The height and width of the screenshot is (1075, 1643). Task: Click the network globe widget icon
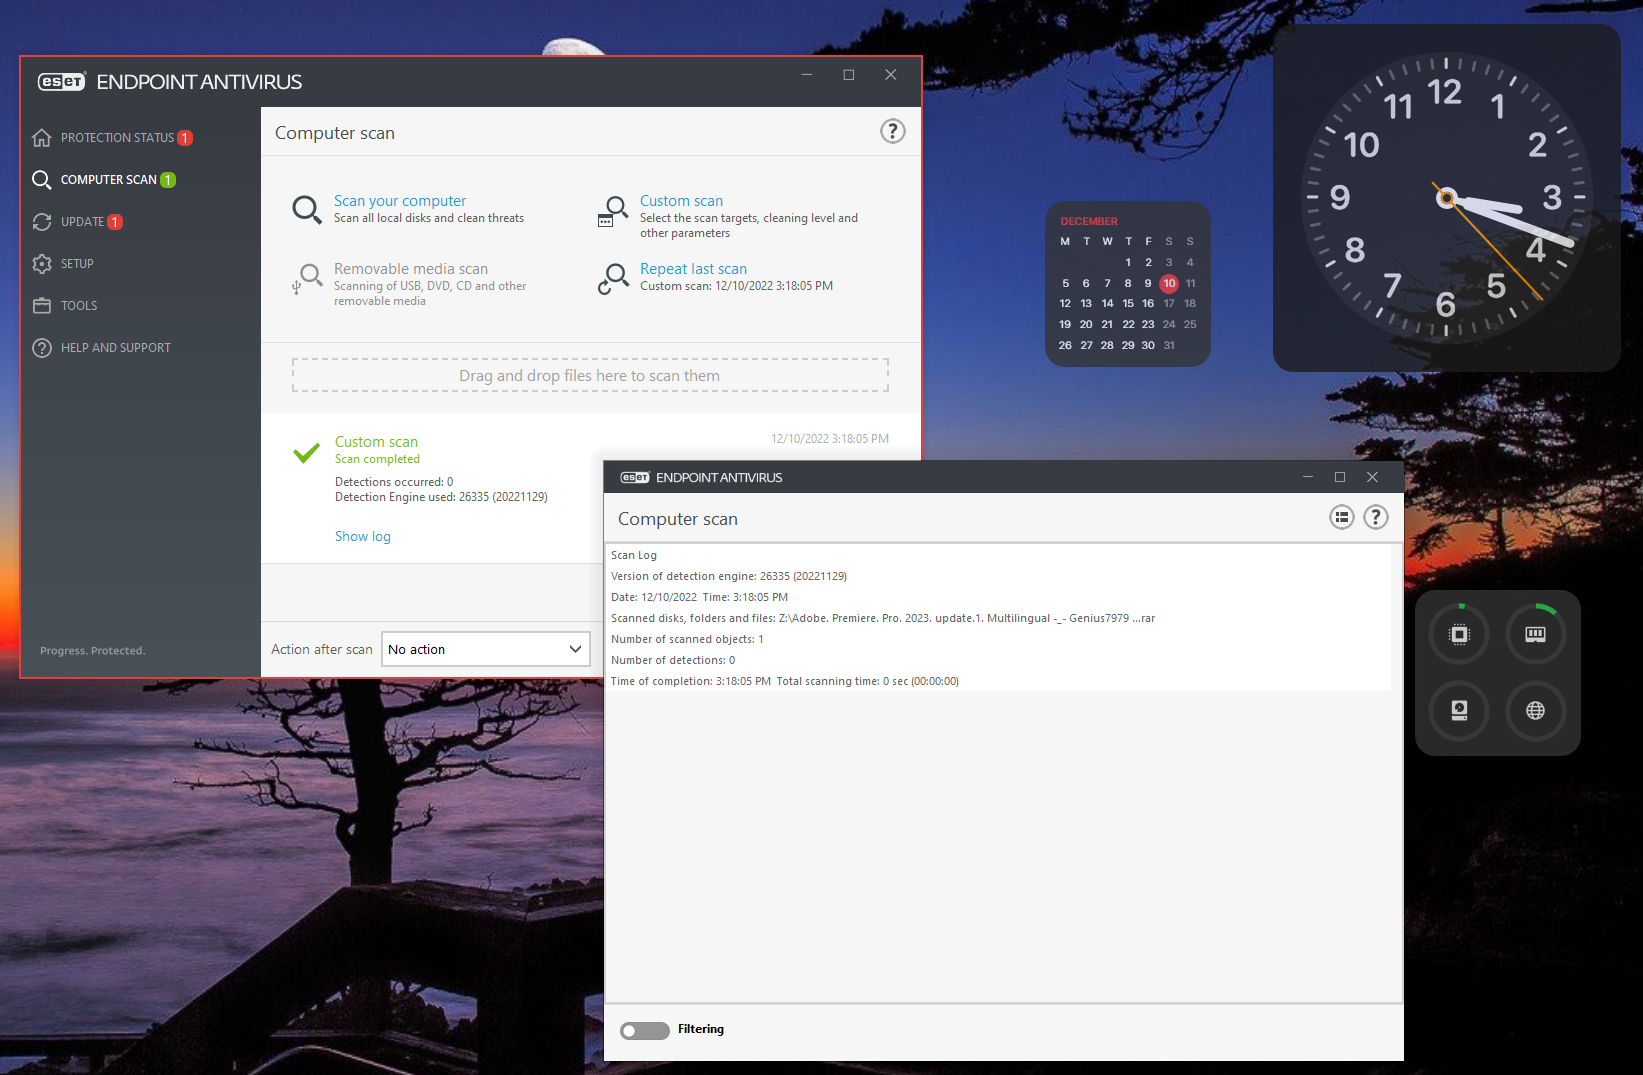(1535, 710)
